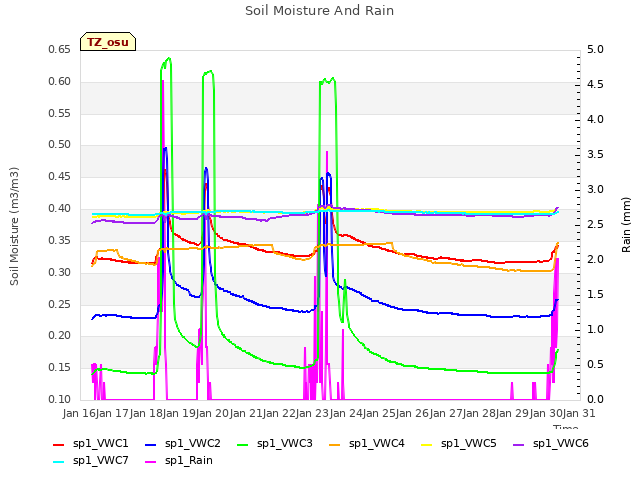Click the Soil Moisture (m3/m3) axis label
The height and width of the screenshot is (480, 640).
tap(14, 226)
